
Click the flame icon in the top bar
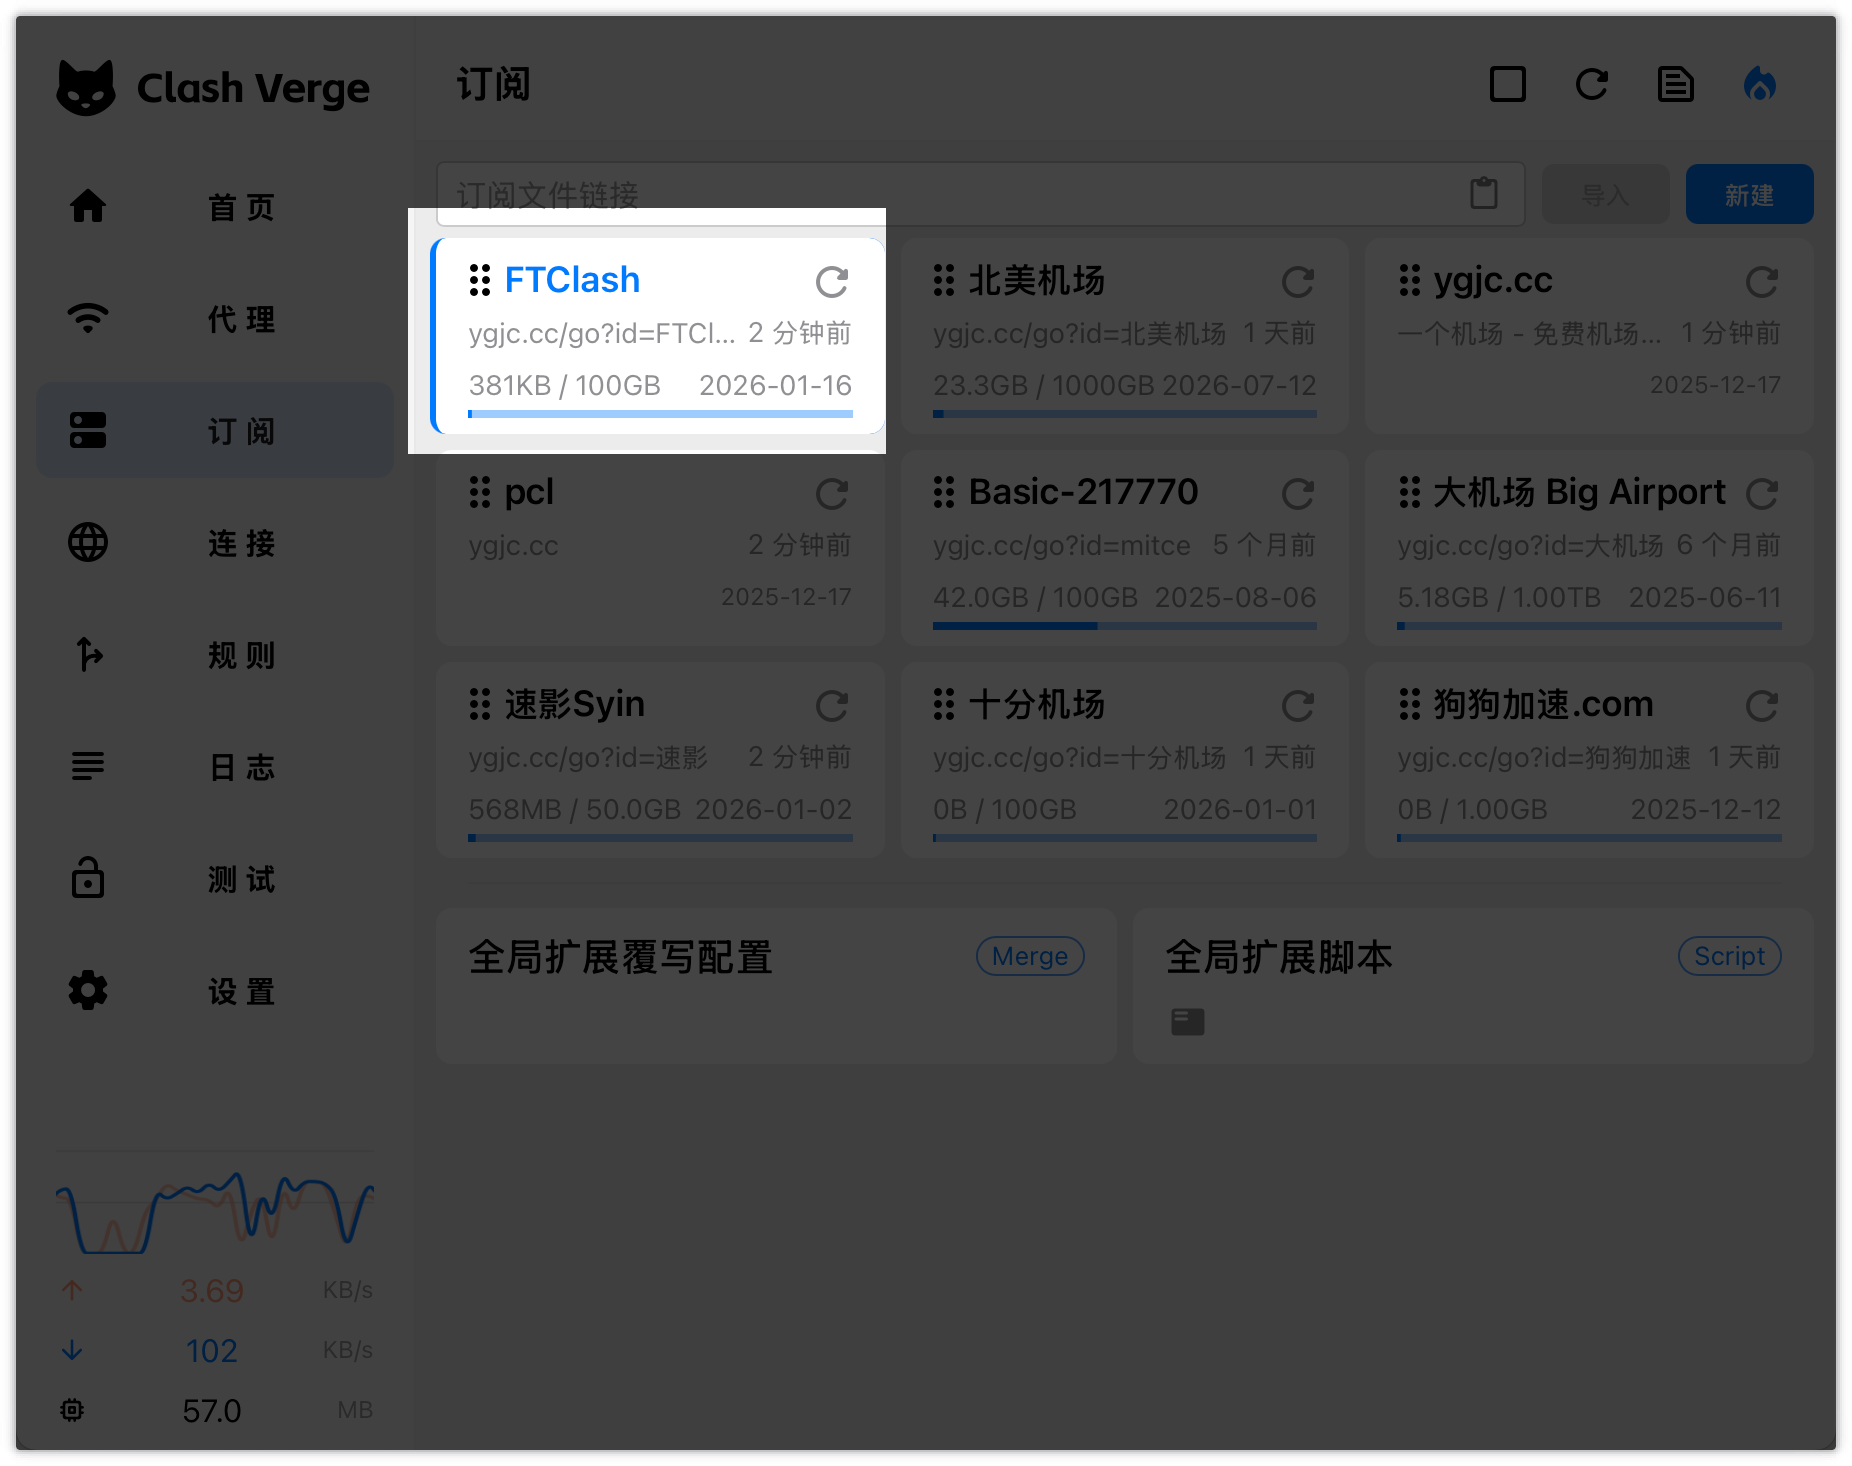pos(1762,85)
